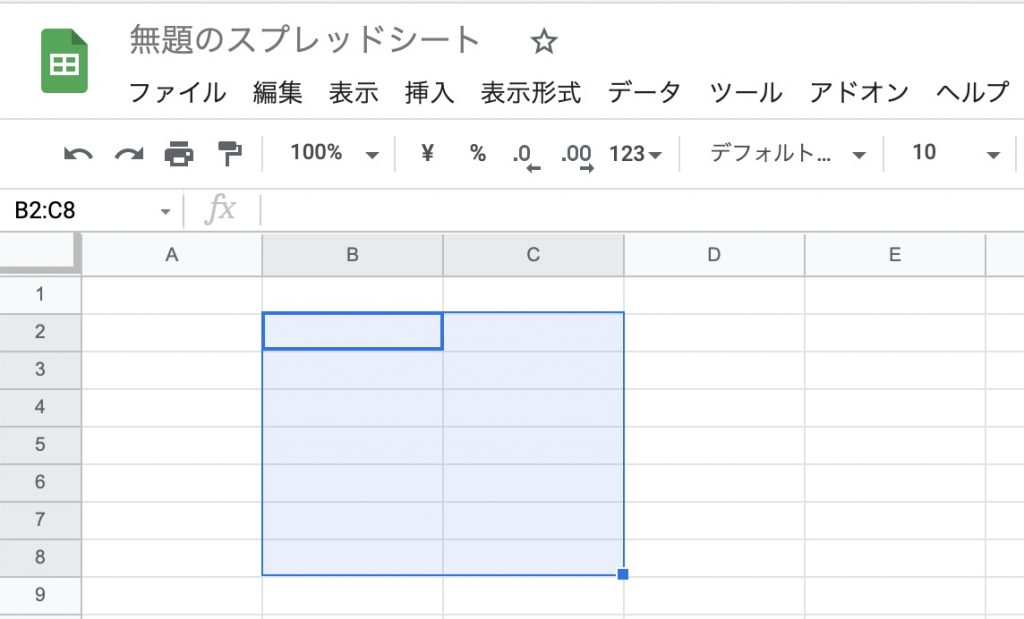The width and height of the screenshot is (1024, 619).
Task: Open the 123 number format dropdown
Action: click(x=636, y=154)
